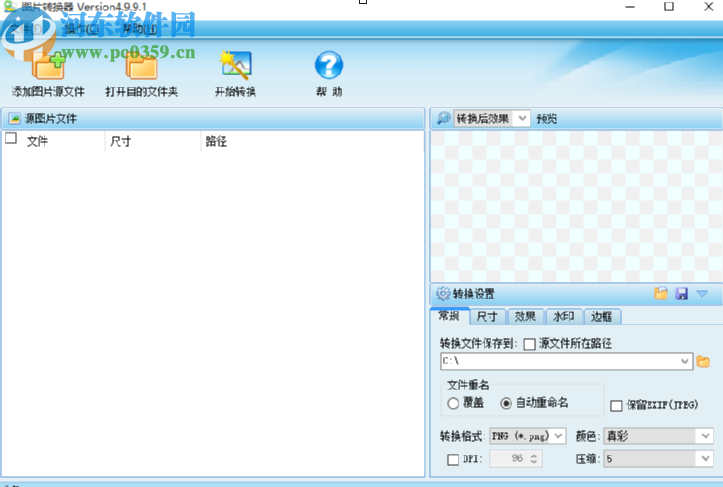Viewport: 723px width, 487px height.
Task: Open the 帮助(H) menu
Action: click(140, 29)
